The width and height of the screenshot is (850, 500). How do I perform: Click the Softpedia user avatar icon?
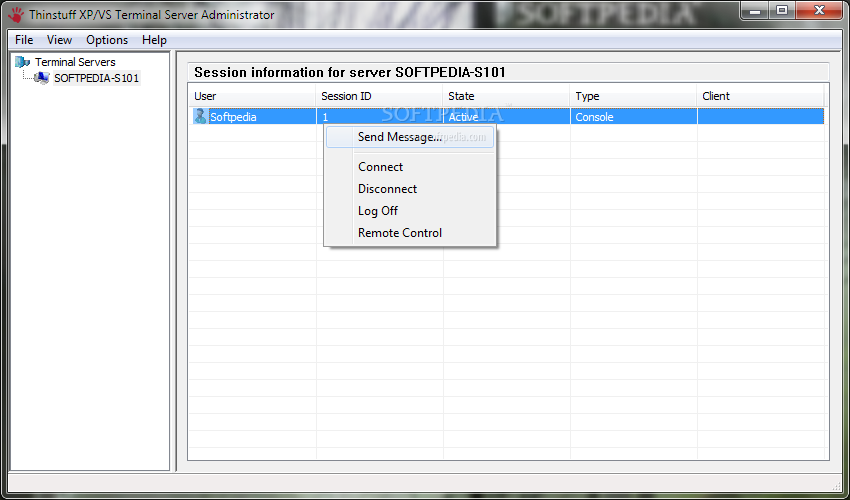[x=200, y=117]
